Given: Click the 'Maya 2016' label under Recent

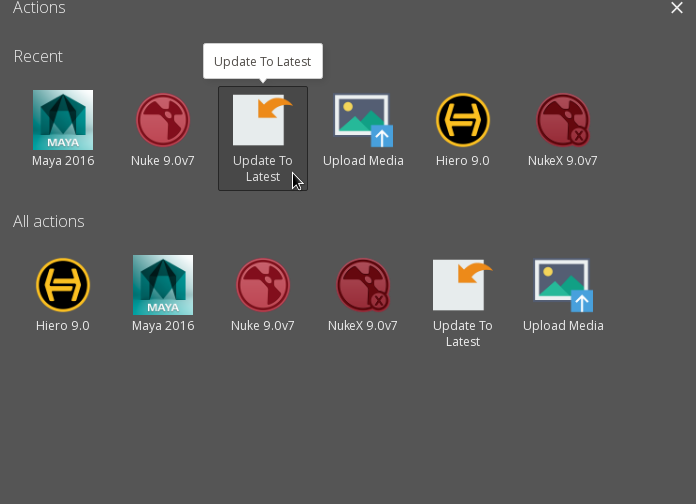Looking at the screenshot, I should tap(63, 161).
